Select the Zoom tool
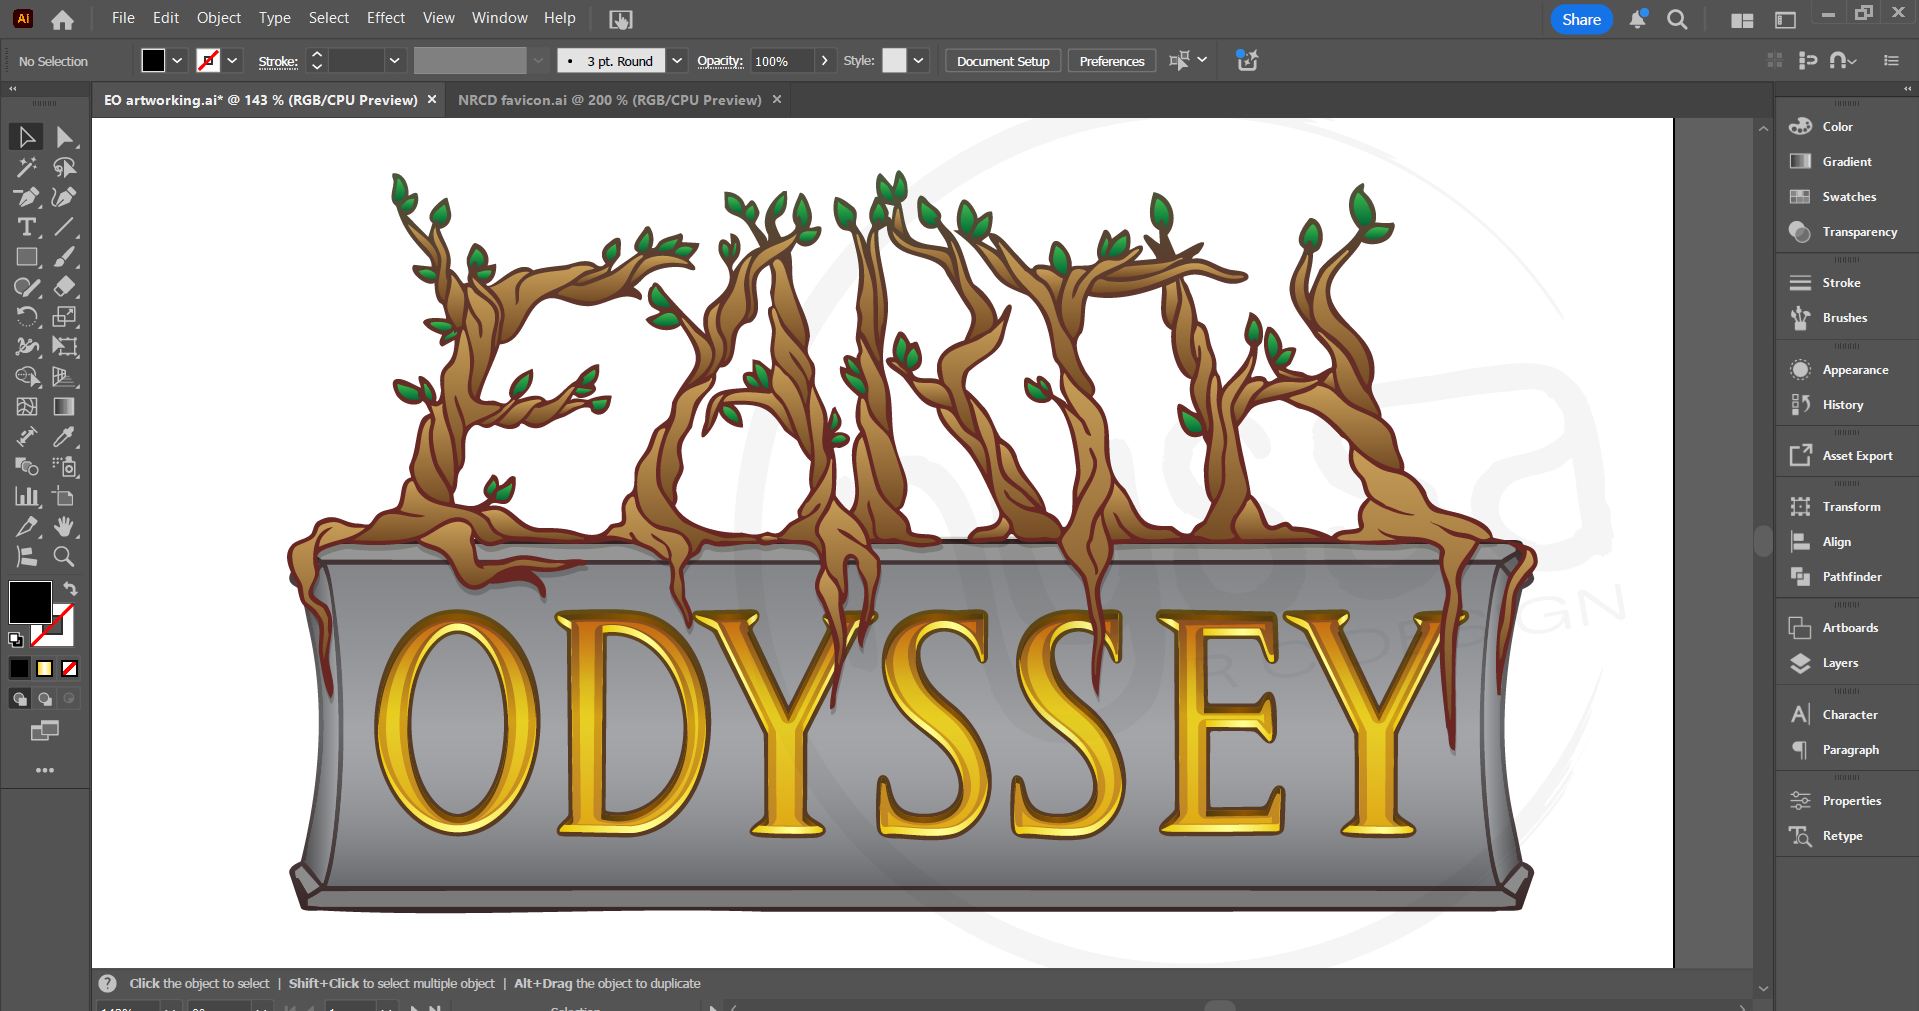 [64, 557]
